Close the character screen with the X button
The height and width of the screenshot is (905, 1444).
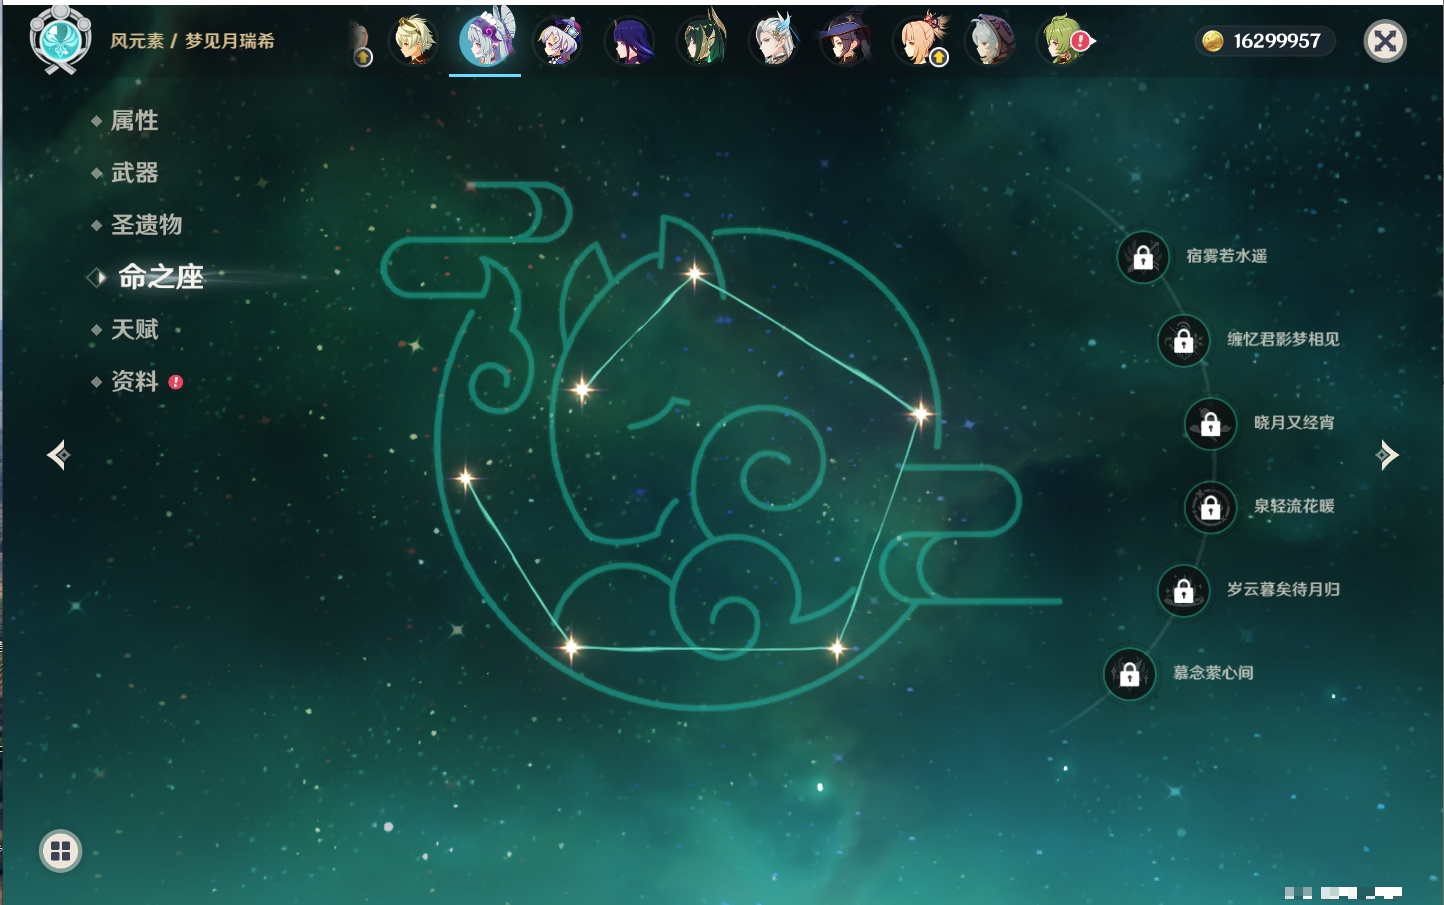coord(1385,41)
